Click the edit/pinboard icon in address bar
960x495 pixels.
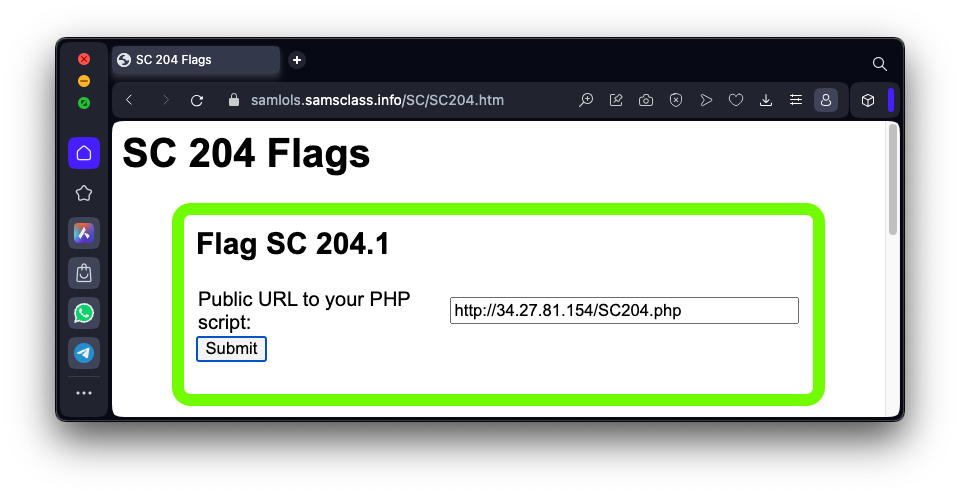click(616, 100)
